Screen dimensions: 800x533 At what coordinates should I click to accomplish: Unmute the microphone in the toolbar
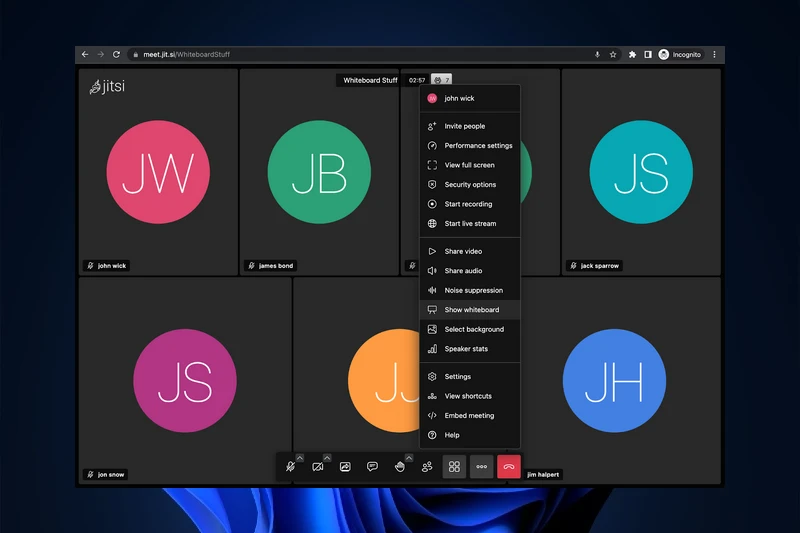289,467
